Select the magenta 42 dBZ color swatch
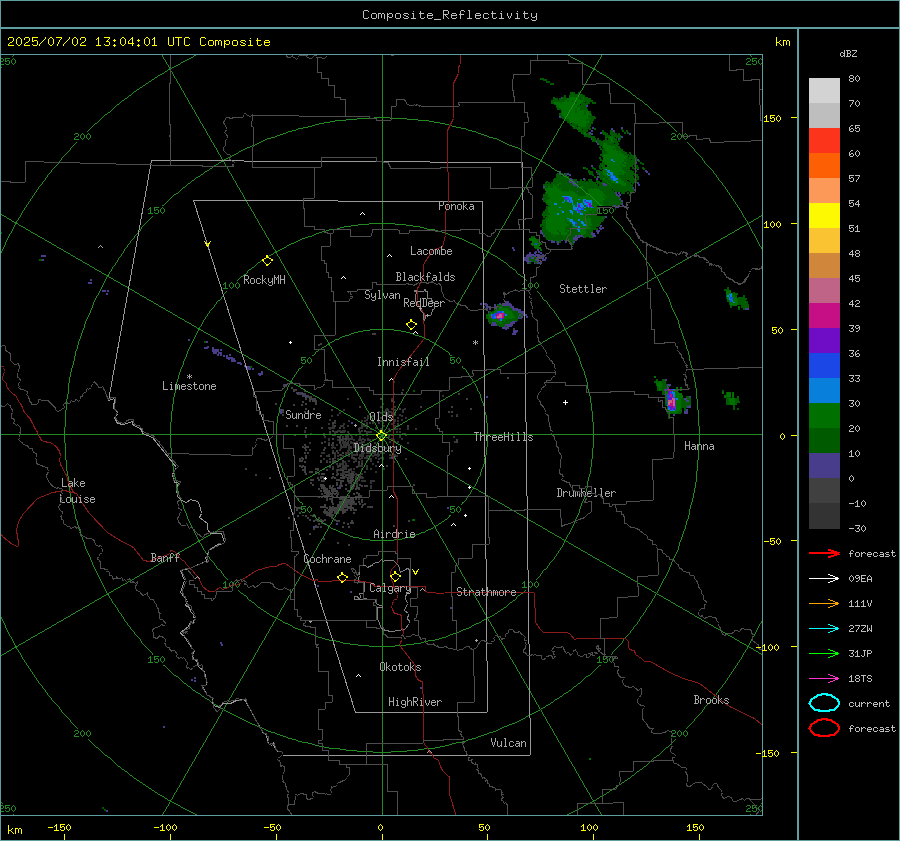Screen dimensions: 900x841 824,315
